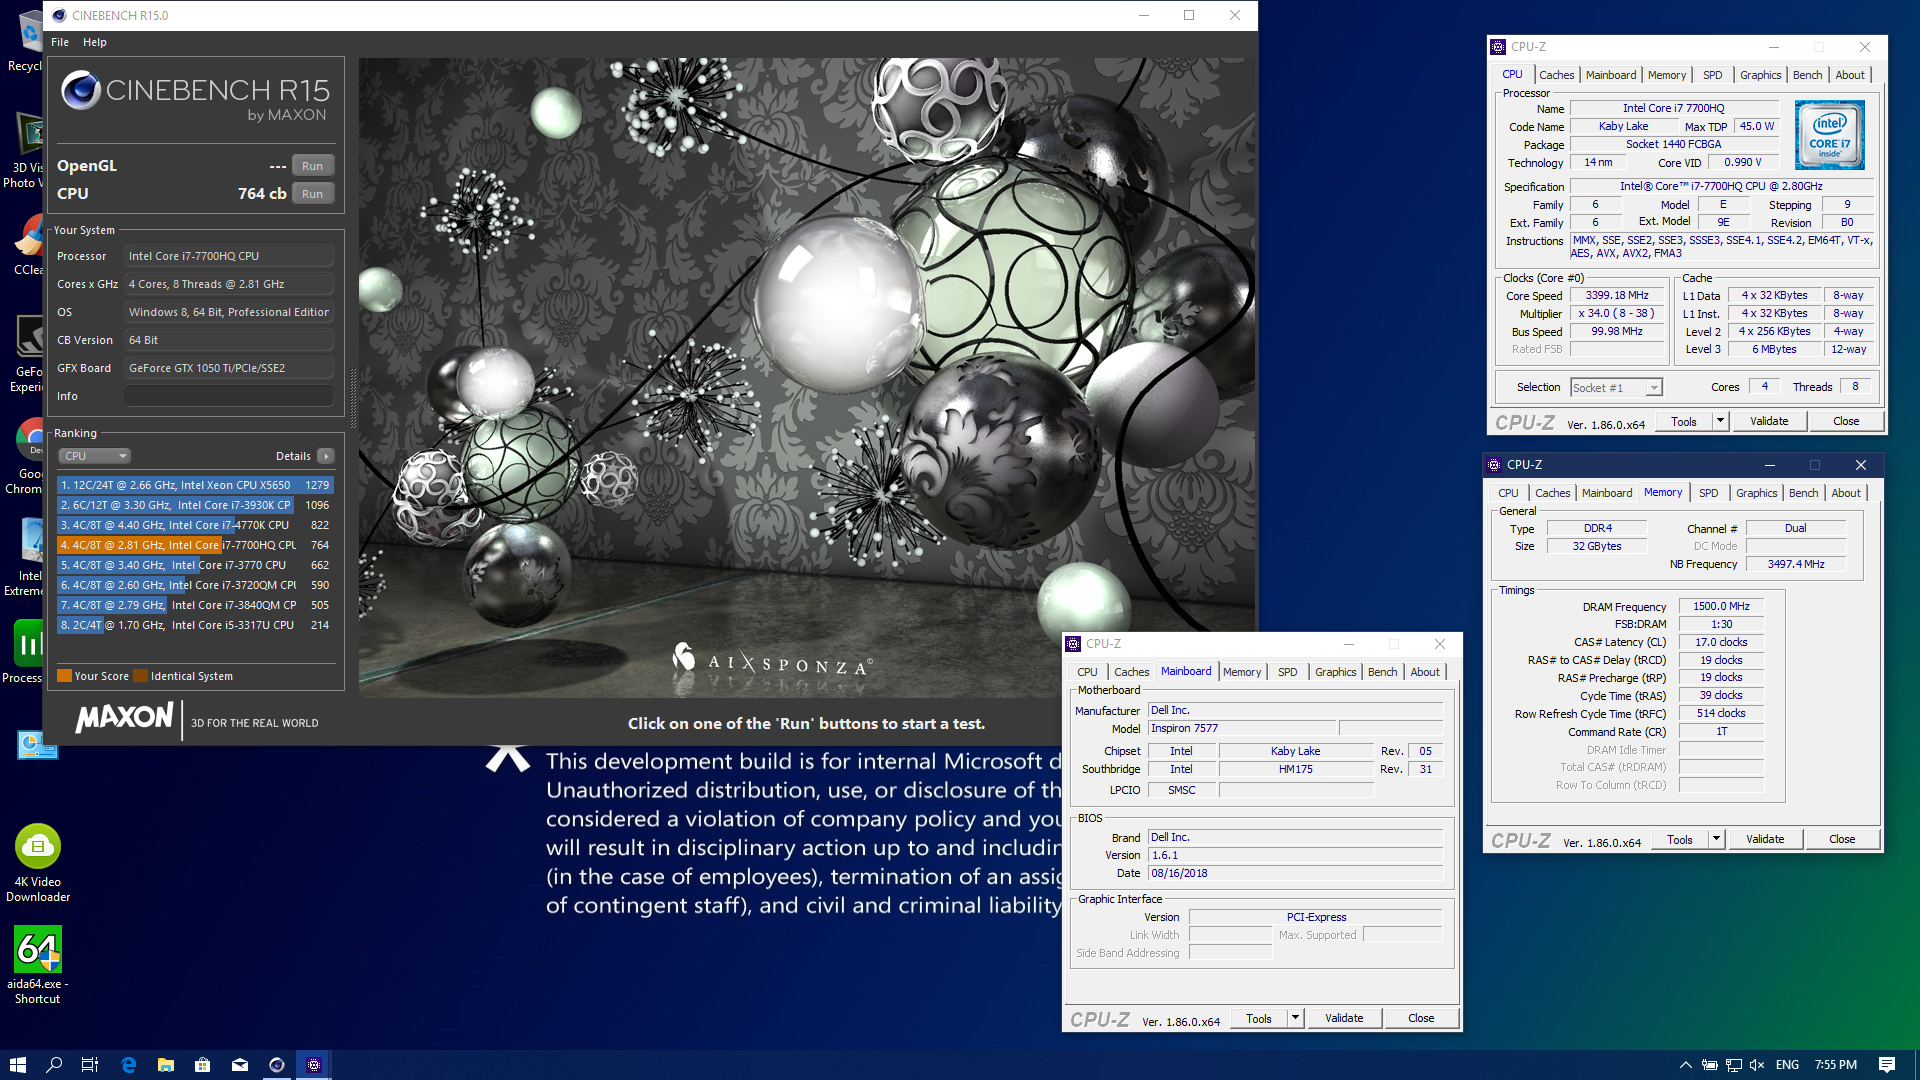Open the Start menu
The height and width of the screenshot is (1080, 1920).
[17, 1065]
